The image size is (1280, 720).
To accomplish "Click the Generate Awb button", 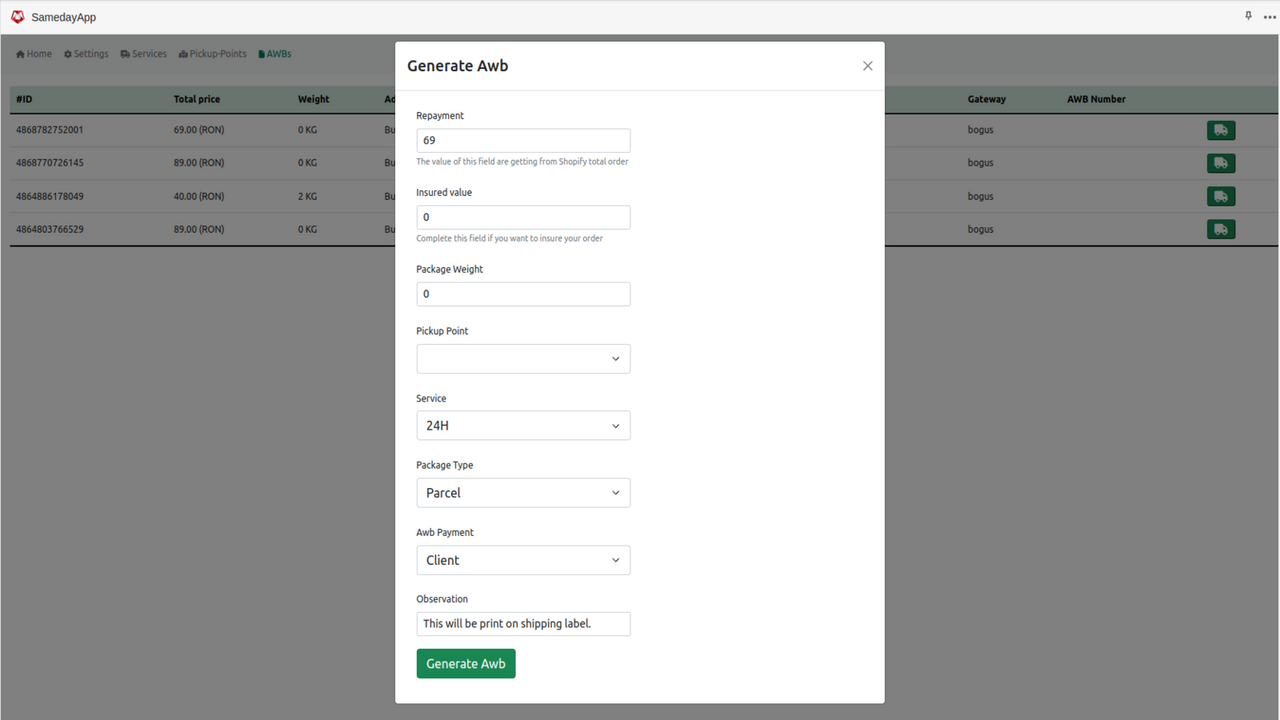I will pyautogui.click(x=465, y=663).
